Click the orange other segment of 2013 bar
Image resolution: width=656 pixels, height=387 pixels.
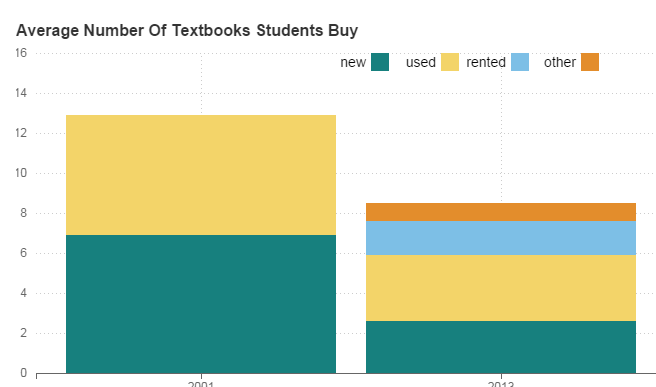[501, 212]
